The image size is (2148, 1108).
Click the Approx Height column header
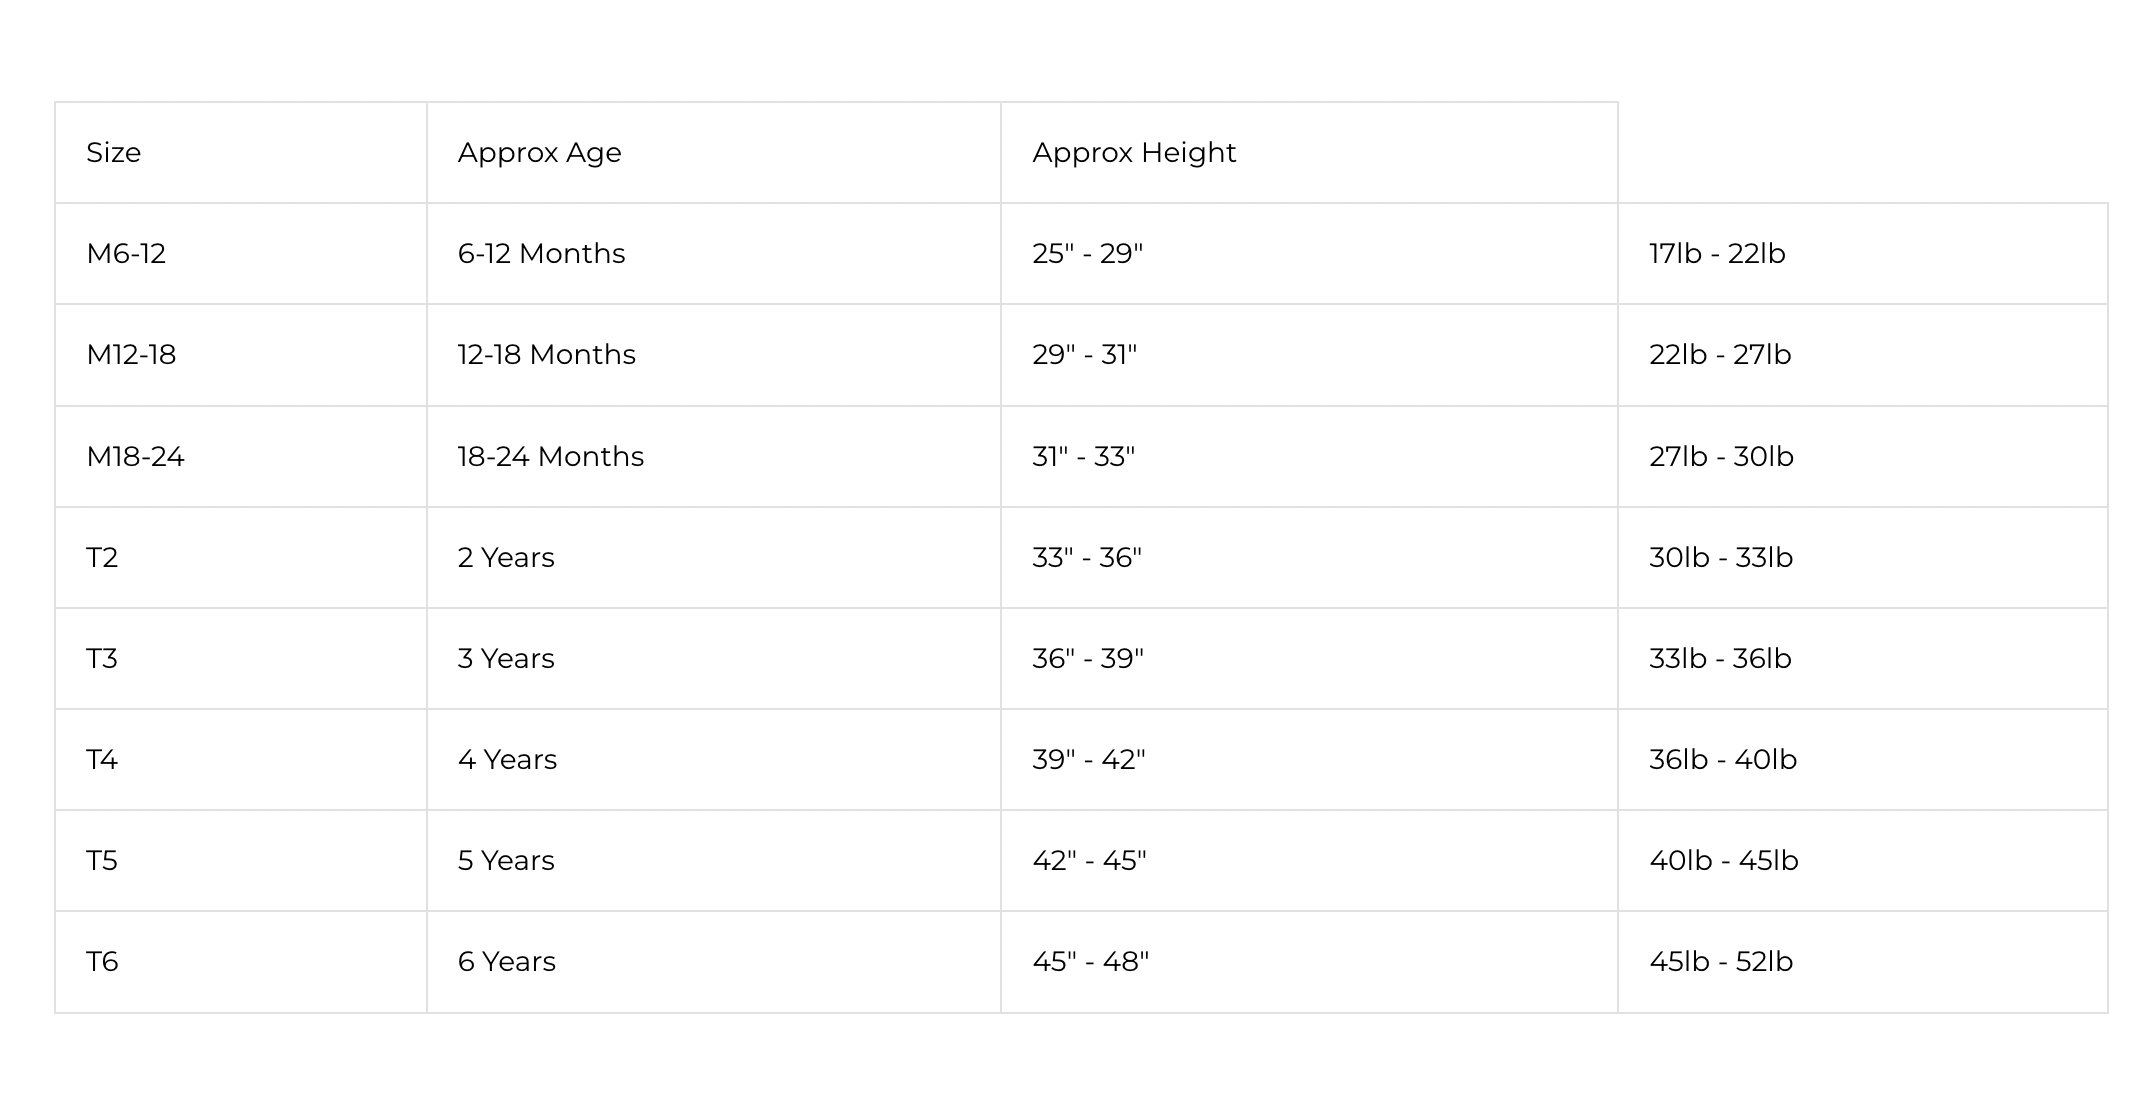pyautogui.click(x=1134, y=153)
